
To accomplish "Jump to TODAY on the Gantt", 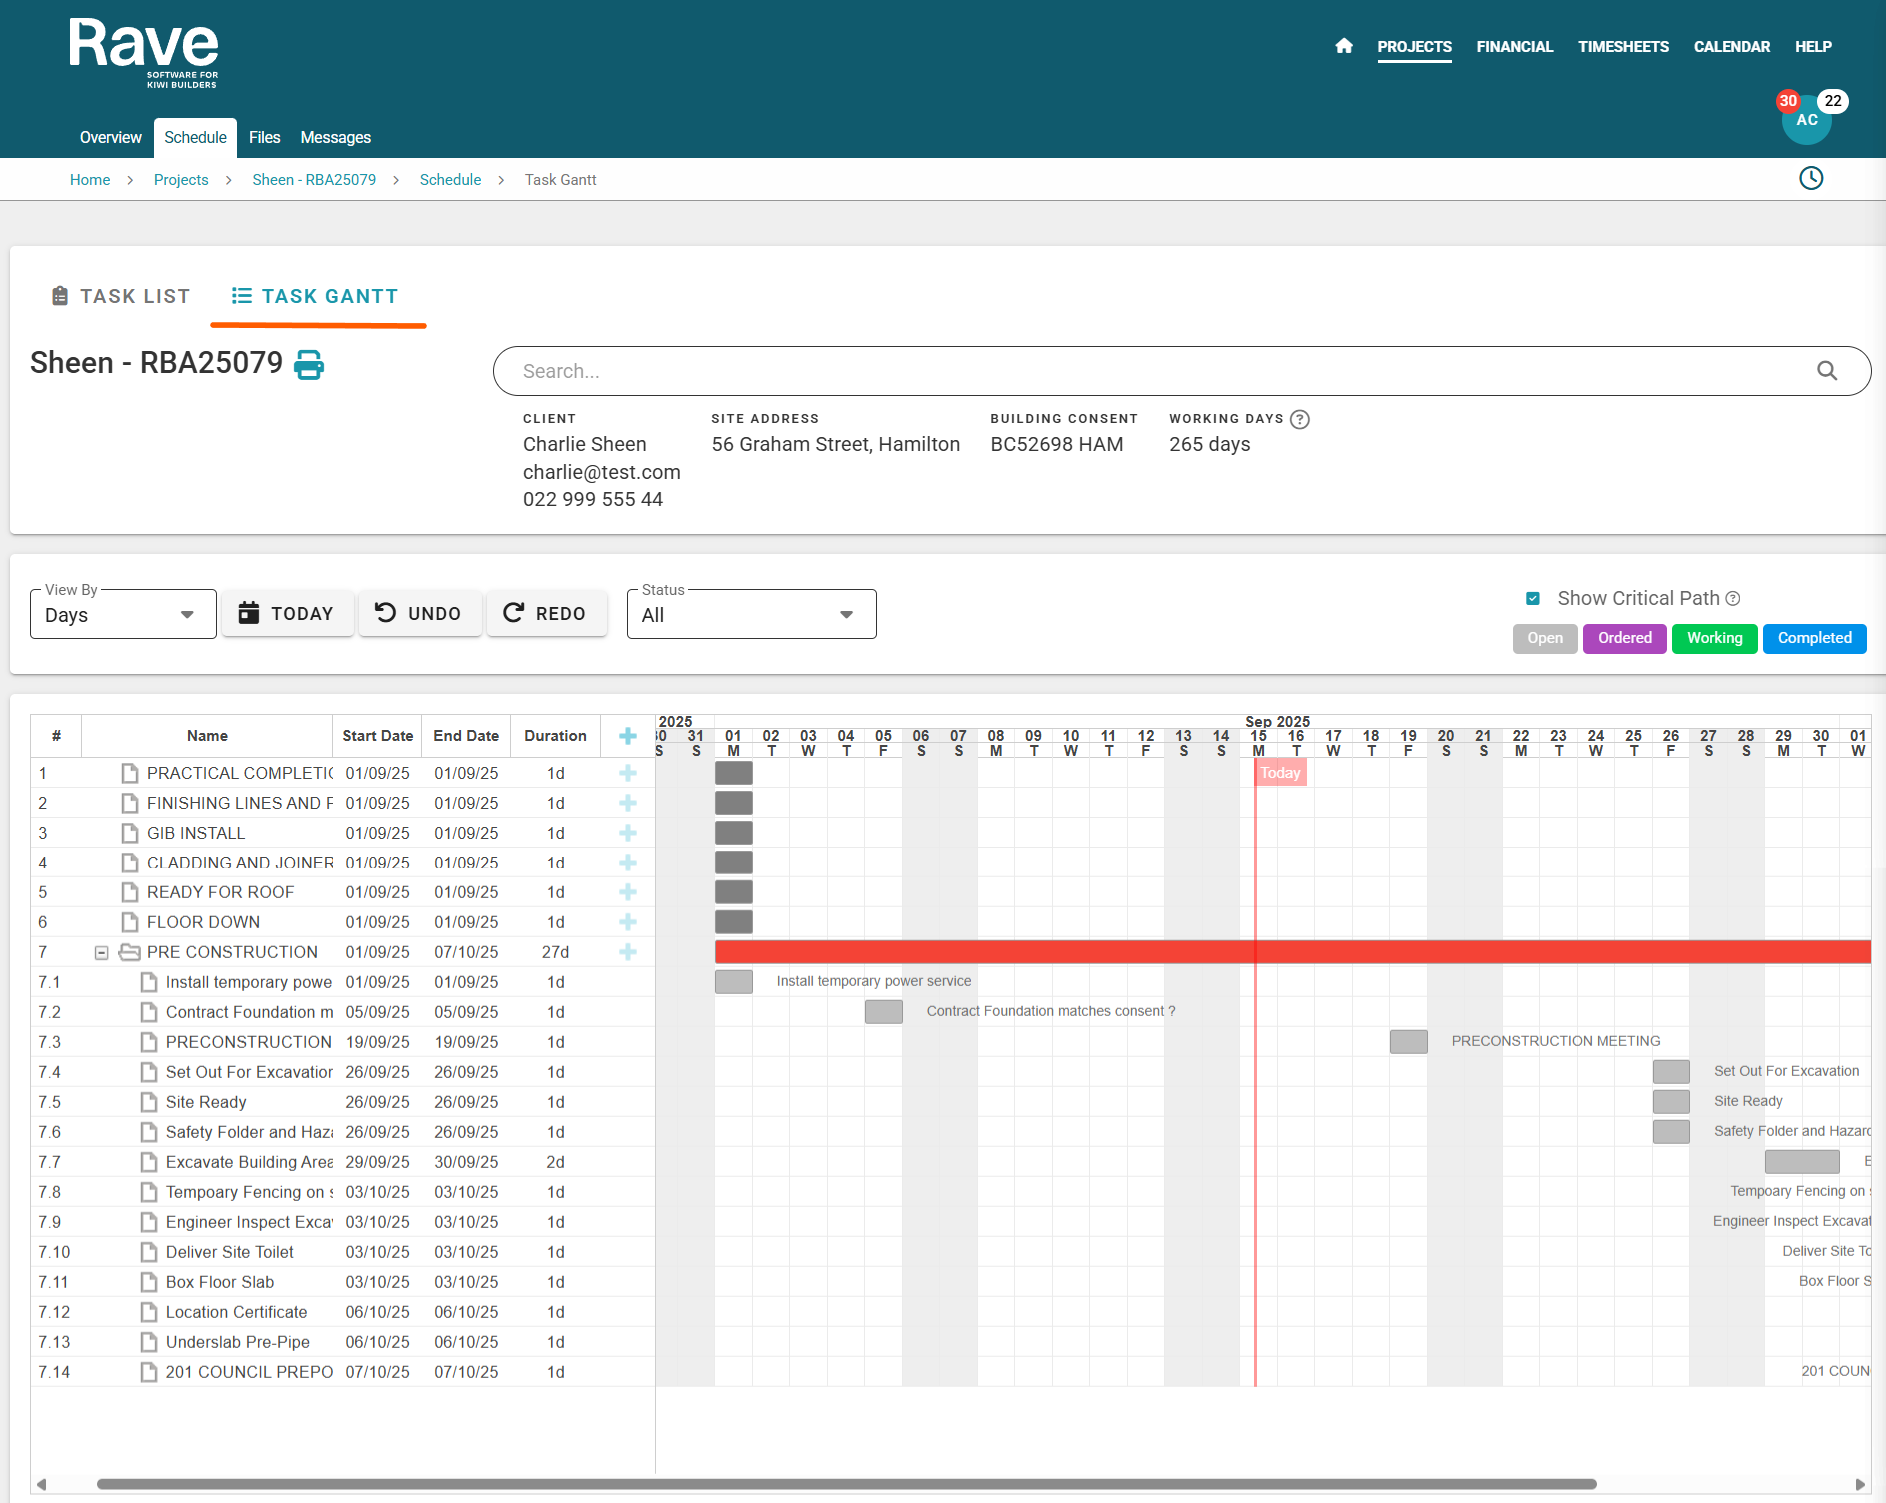I will (x=287, y=613).
